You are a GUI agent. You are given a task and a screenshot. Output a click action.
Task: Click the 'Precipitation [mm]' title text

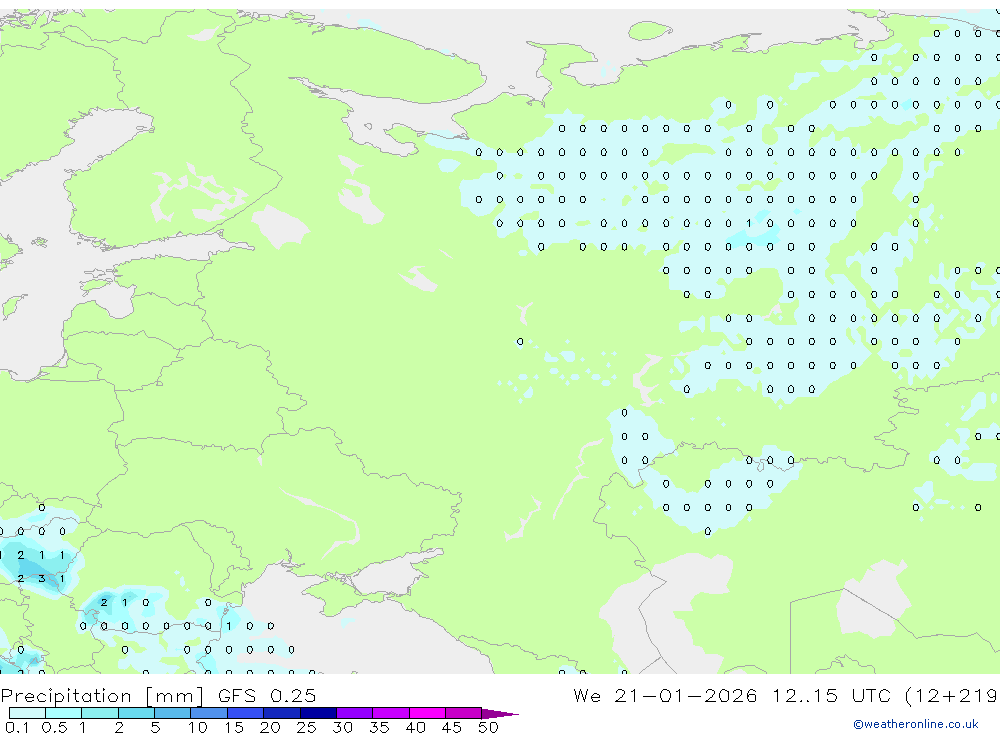pyautogui.click(x=102, y=696)
